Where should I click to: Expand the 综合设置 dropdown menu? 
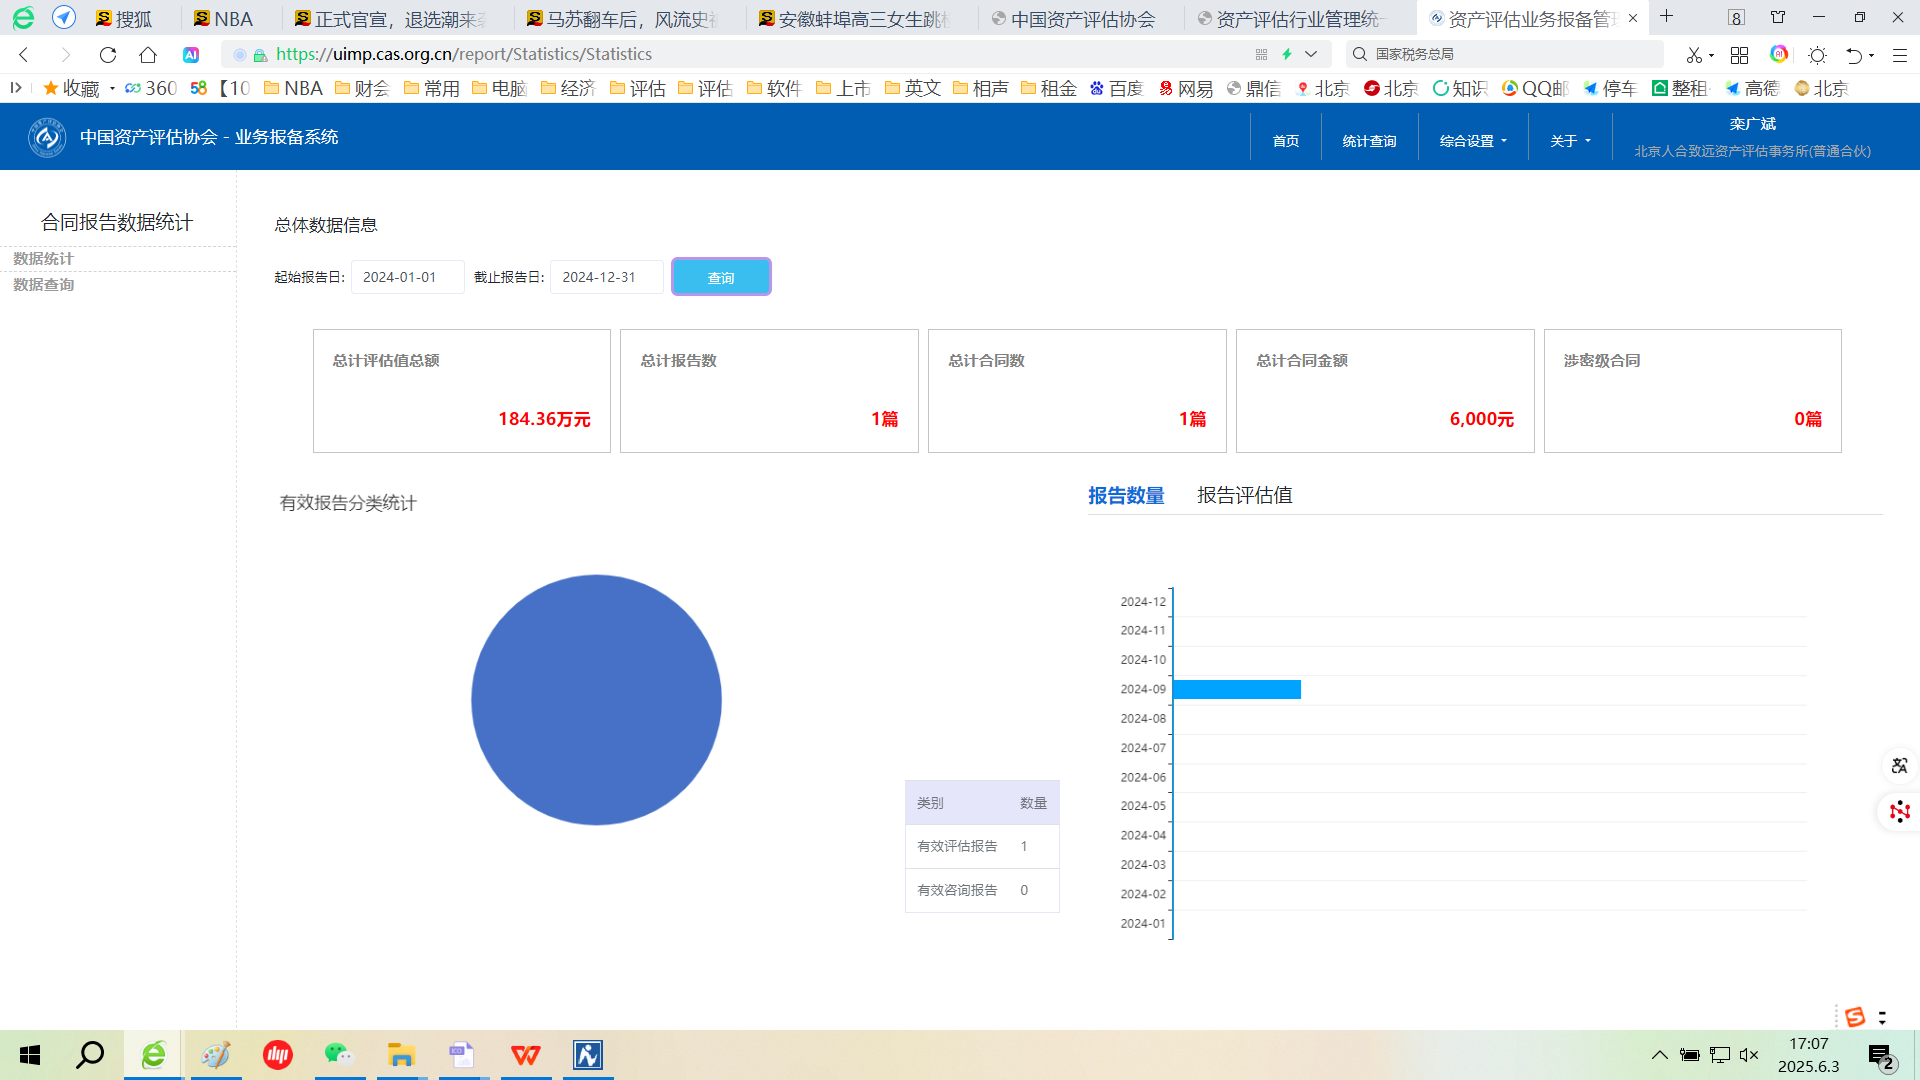coord(1473,141)
